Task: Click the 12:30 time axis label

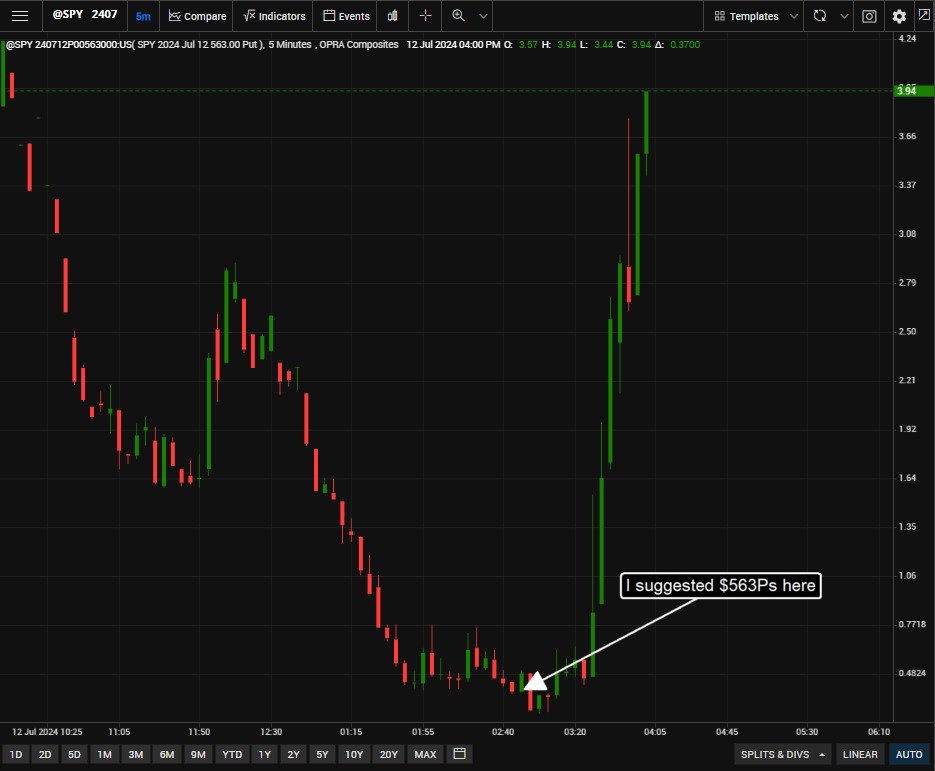Action: pos(271,732)
